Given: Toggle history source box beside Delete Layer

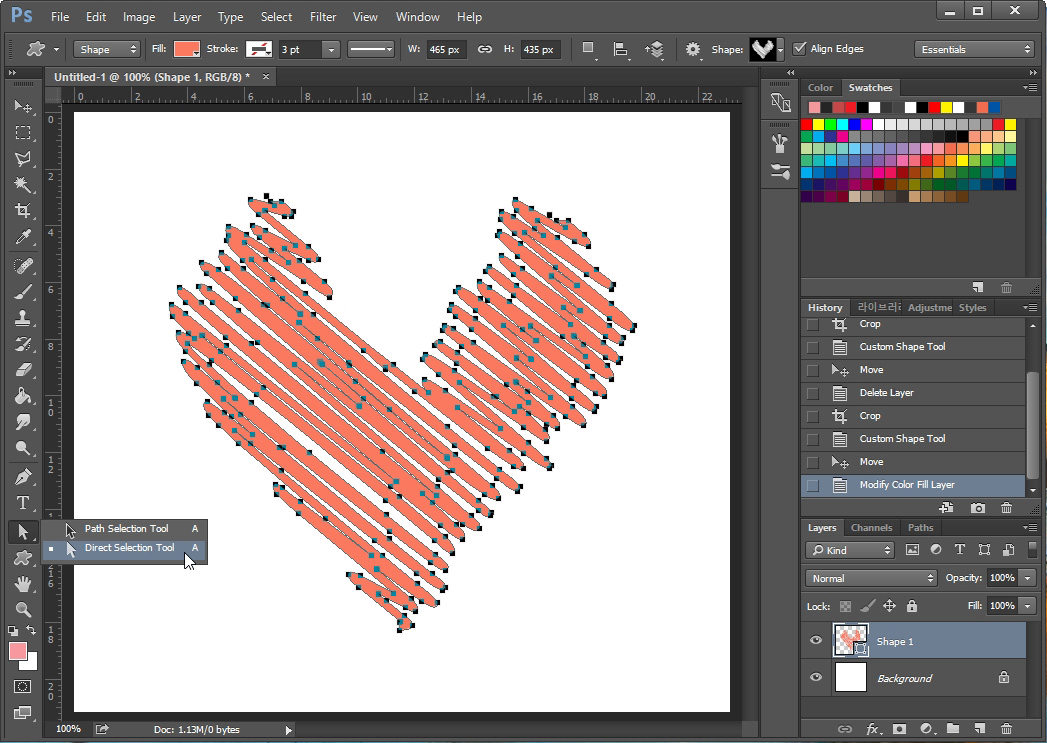Looking at the screenshot, I should (813, 393).
